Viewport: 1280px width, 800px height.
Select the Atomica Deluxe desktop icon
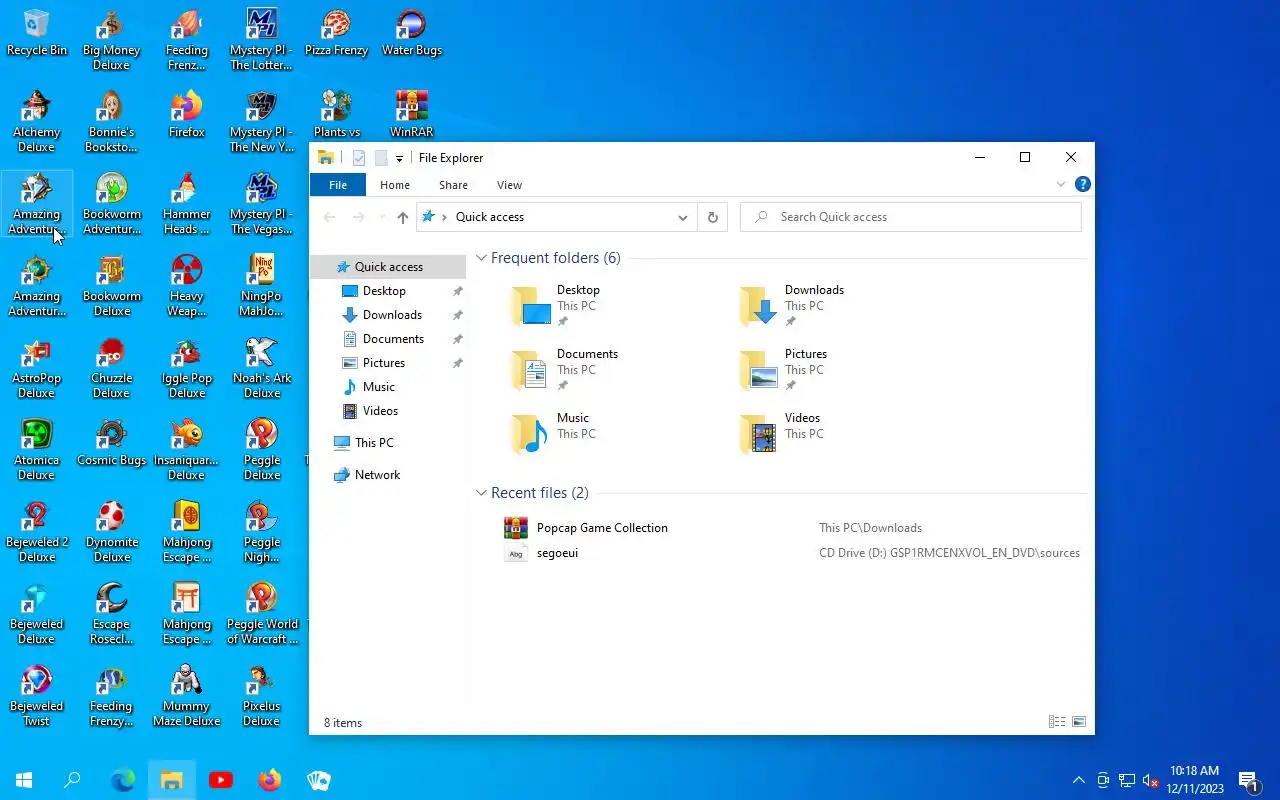click(x=37, y=450)
